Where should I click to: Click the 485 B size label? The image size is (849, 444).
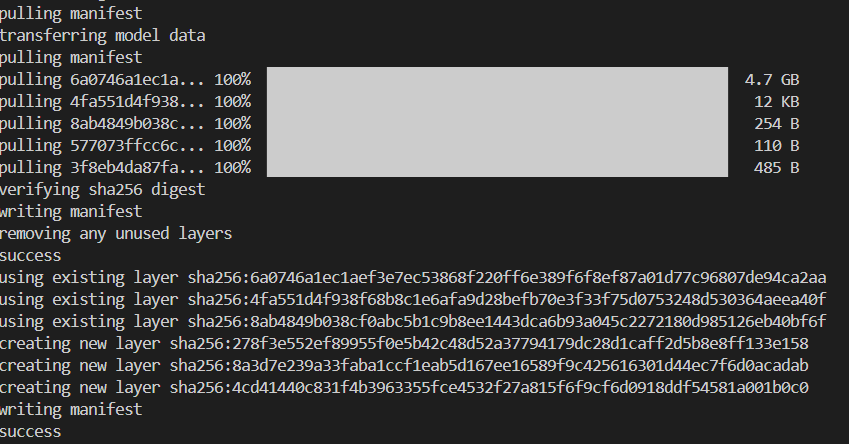pos(776,167)
